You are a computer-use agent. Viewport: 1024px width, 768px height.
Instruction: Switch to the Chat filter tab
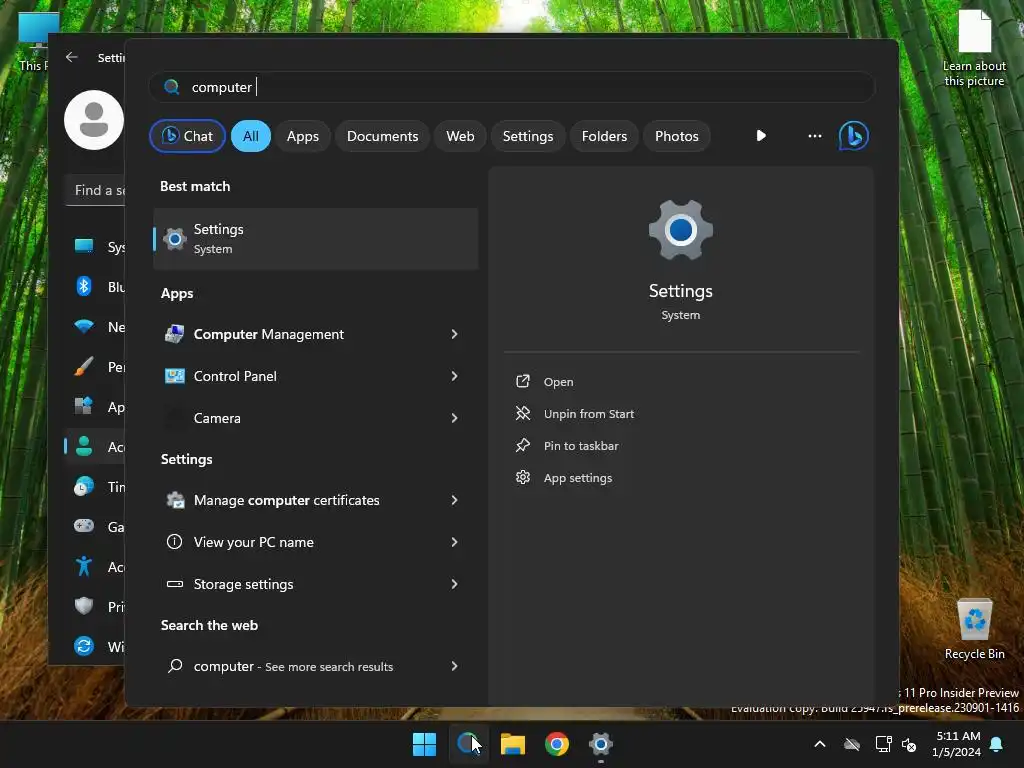click(x=187, y=136)
